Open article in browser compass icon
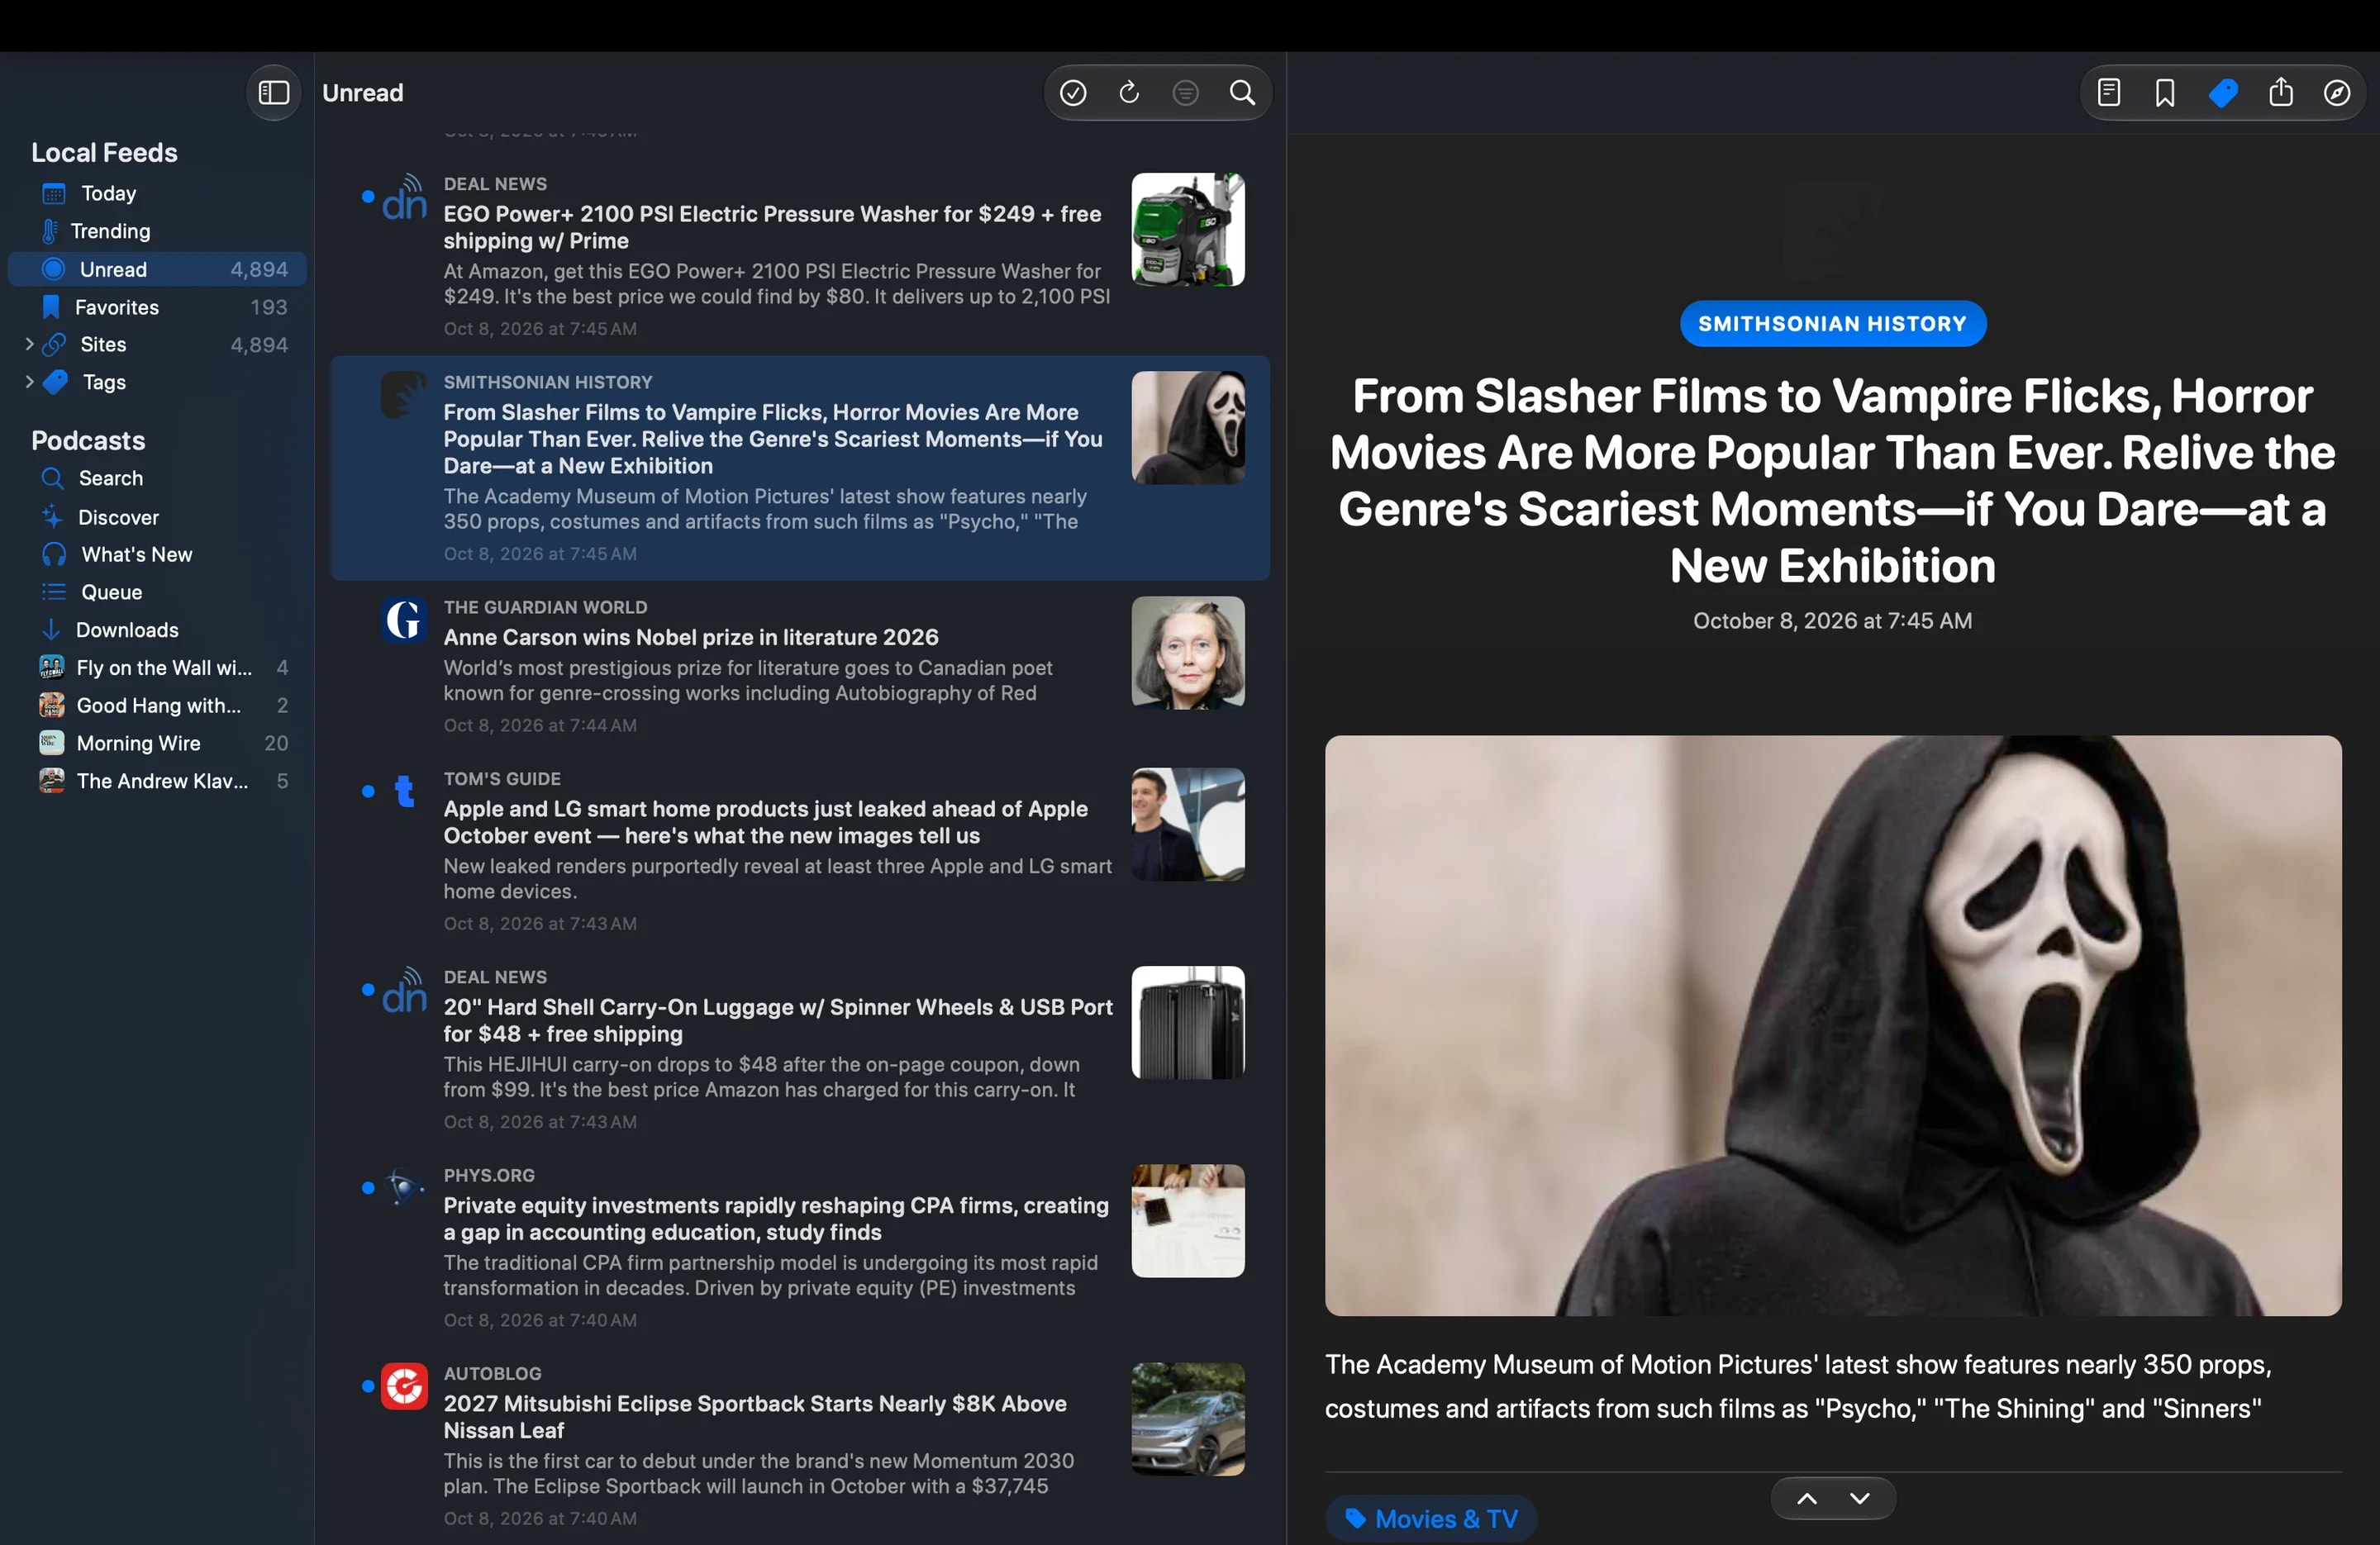2380x1545 pixels. pos(2337,93)
